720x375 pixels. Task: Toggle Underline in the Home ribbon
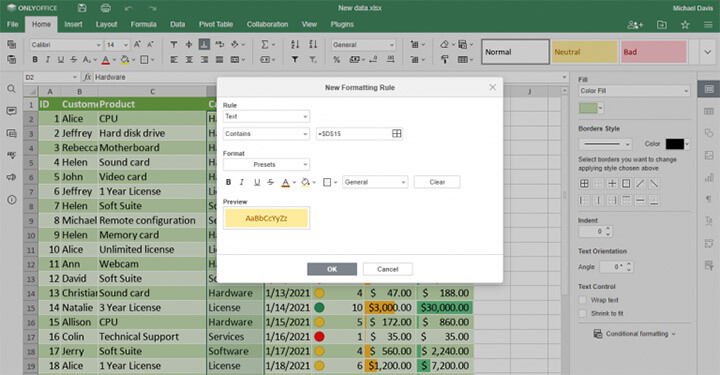tap(61, 60)
